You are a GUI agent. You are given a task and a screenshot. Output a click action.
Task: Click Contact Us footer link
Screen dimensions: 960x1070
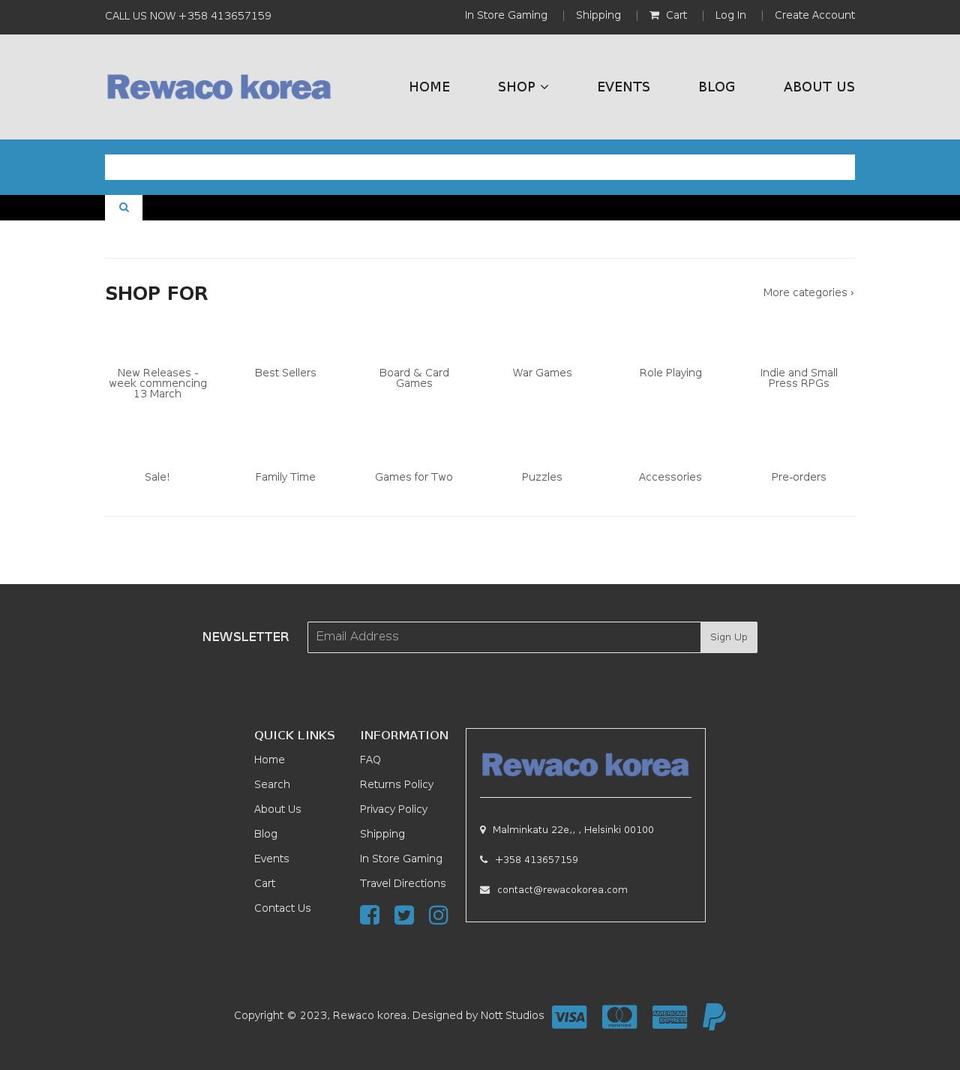click(x=282, y=908)
